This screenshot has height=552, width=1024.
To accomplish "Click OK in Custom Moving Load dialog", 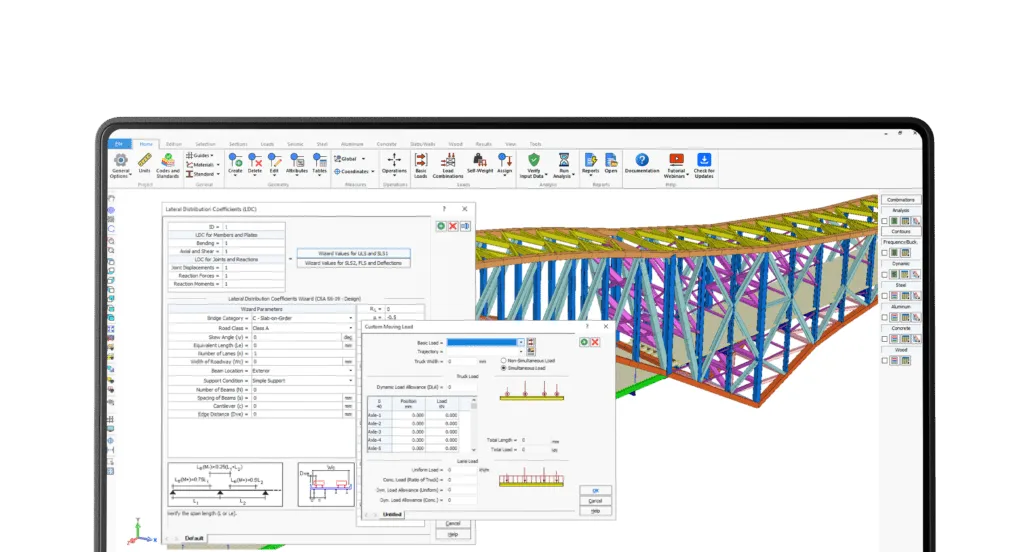I will [595, 491].
